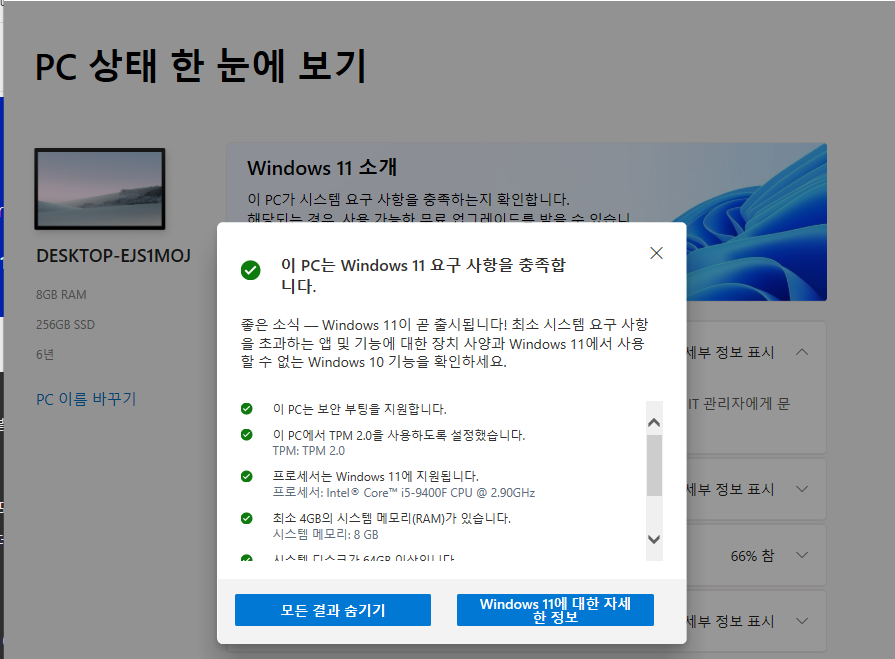Collapse the first '세부 정보 표시' section chevron
895x659 pixels.
tap(802, 352)
